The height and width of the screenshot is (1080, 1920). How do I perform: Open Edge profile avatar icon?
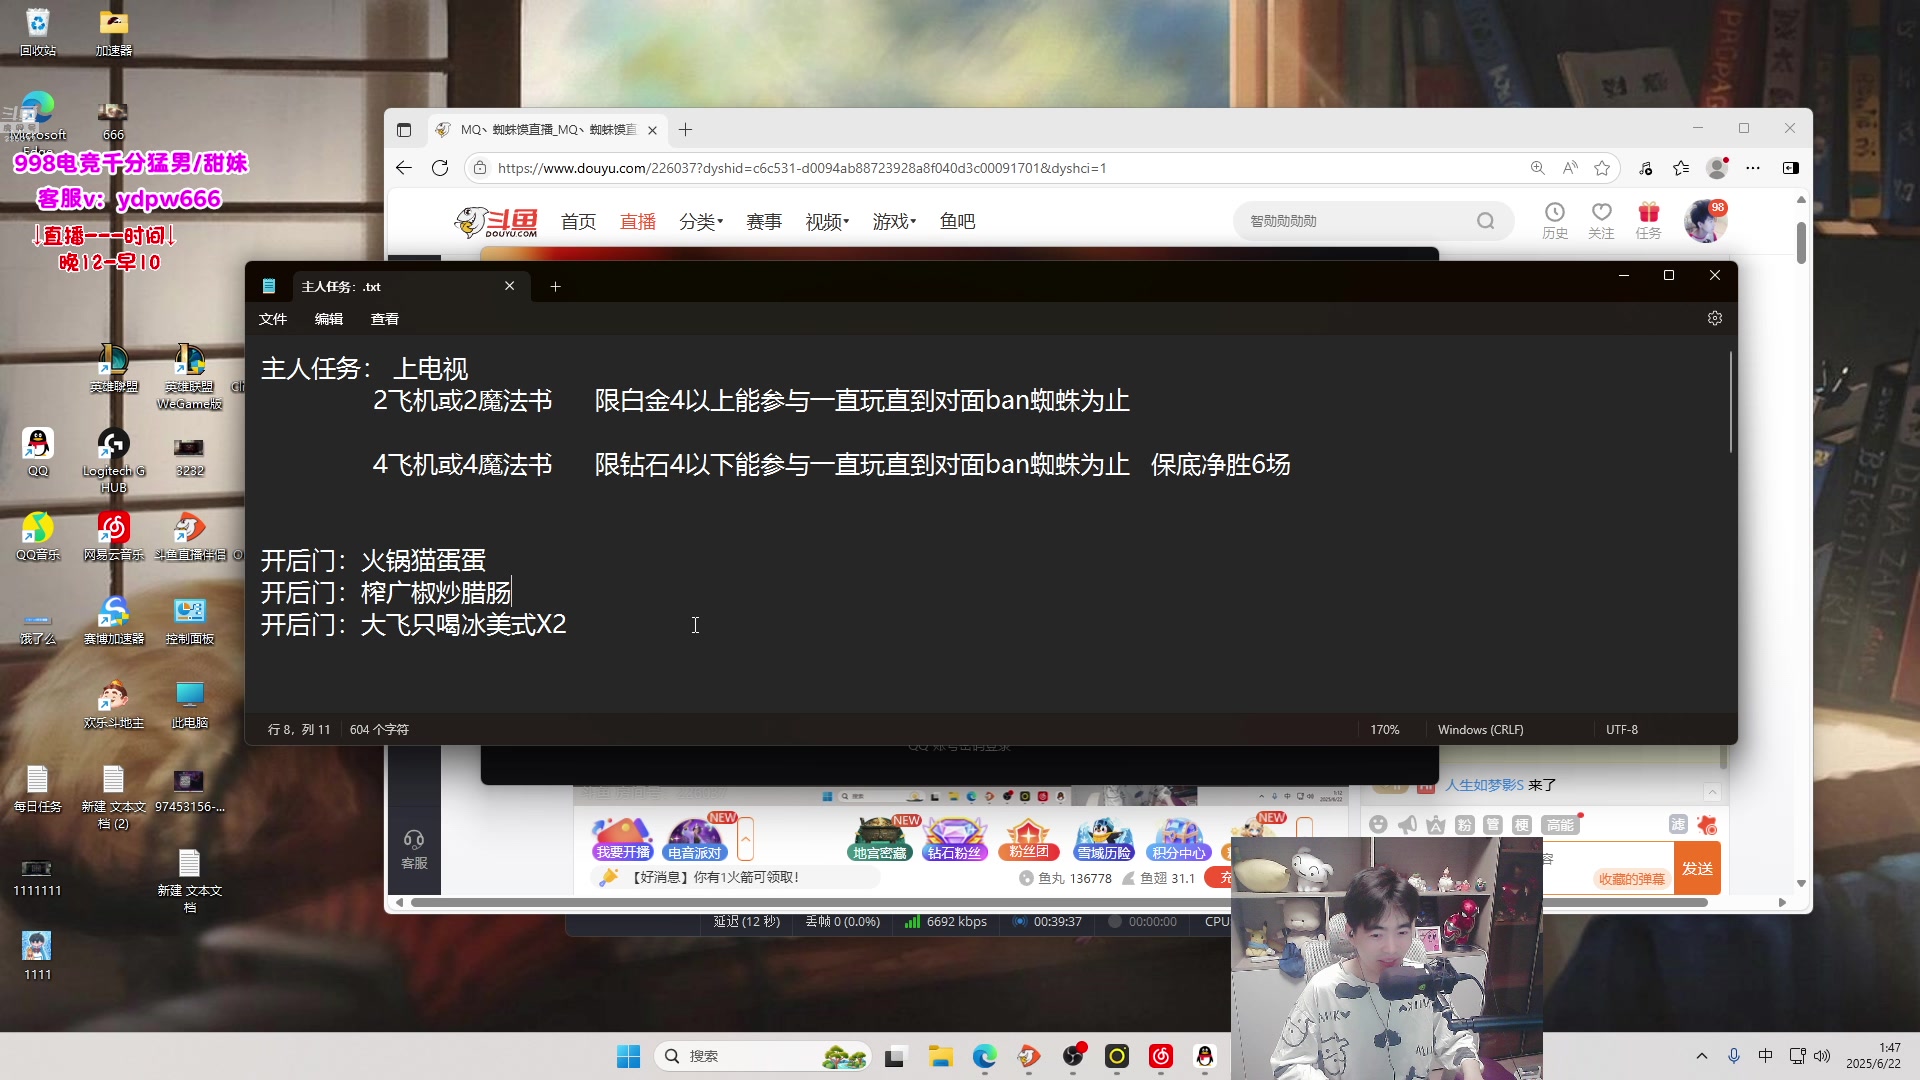1717,168
